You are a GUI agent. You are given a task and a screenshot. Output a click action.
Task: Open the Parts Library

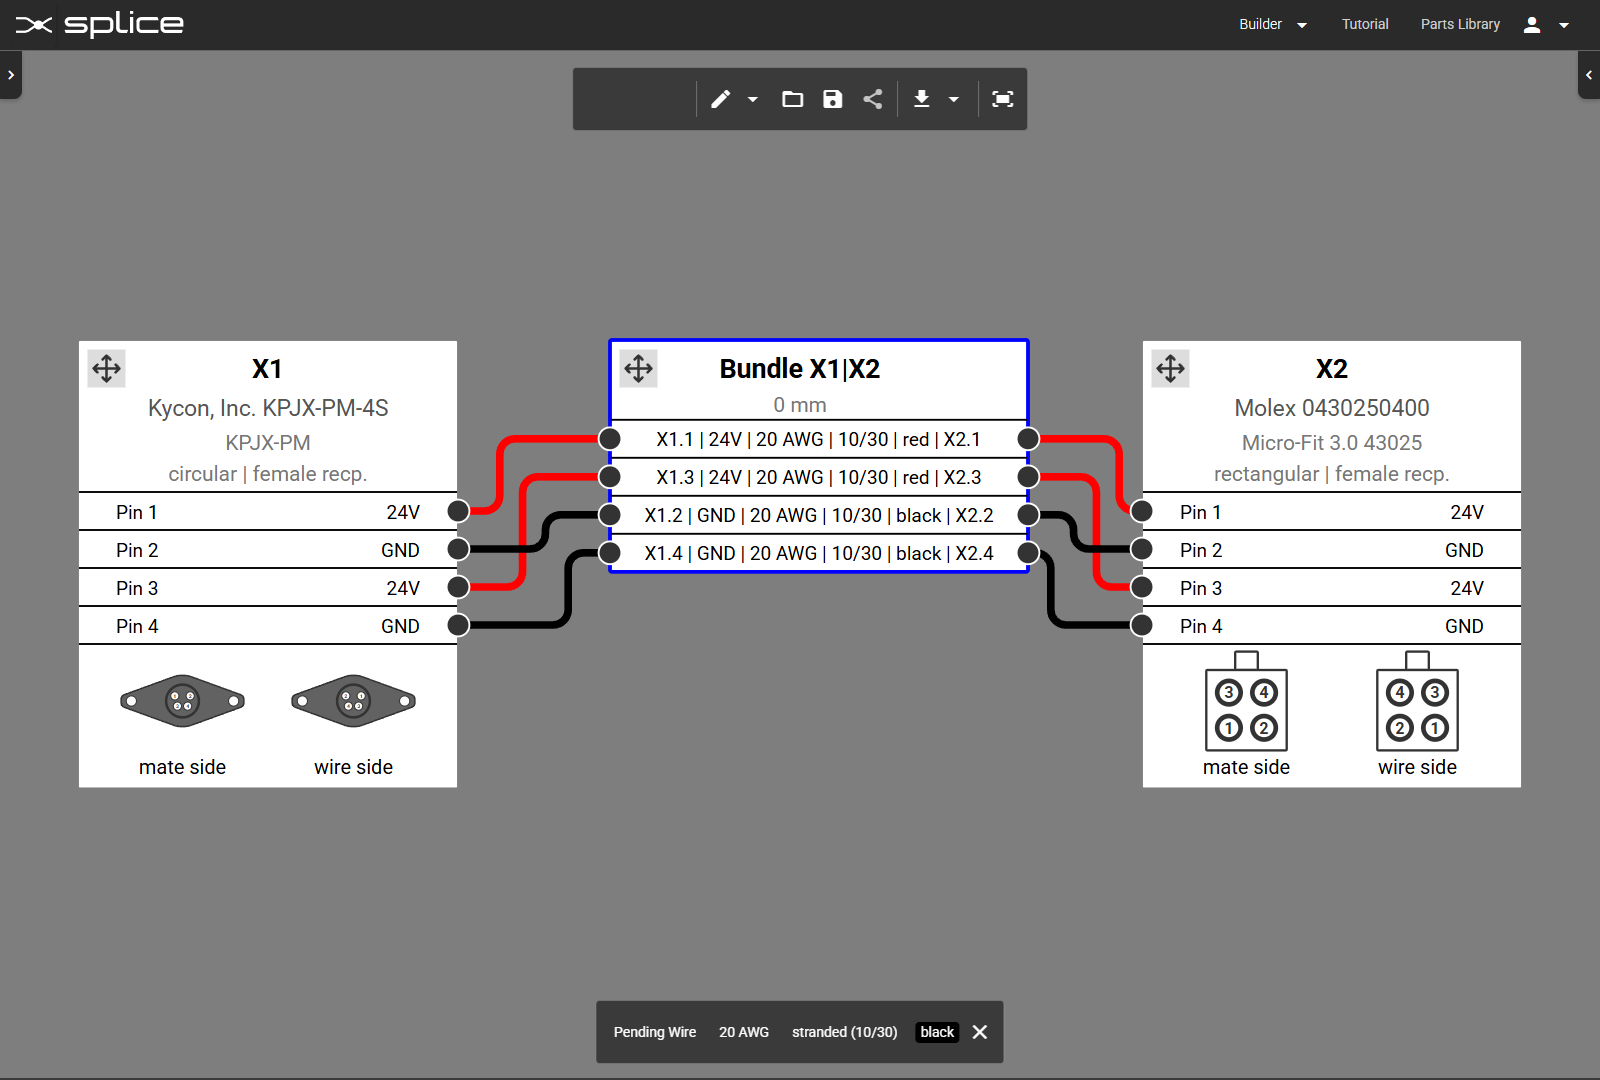(x=1460, y=24)
